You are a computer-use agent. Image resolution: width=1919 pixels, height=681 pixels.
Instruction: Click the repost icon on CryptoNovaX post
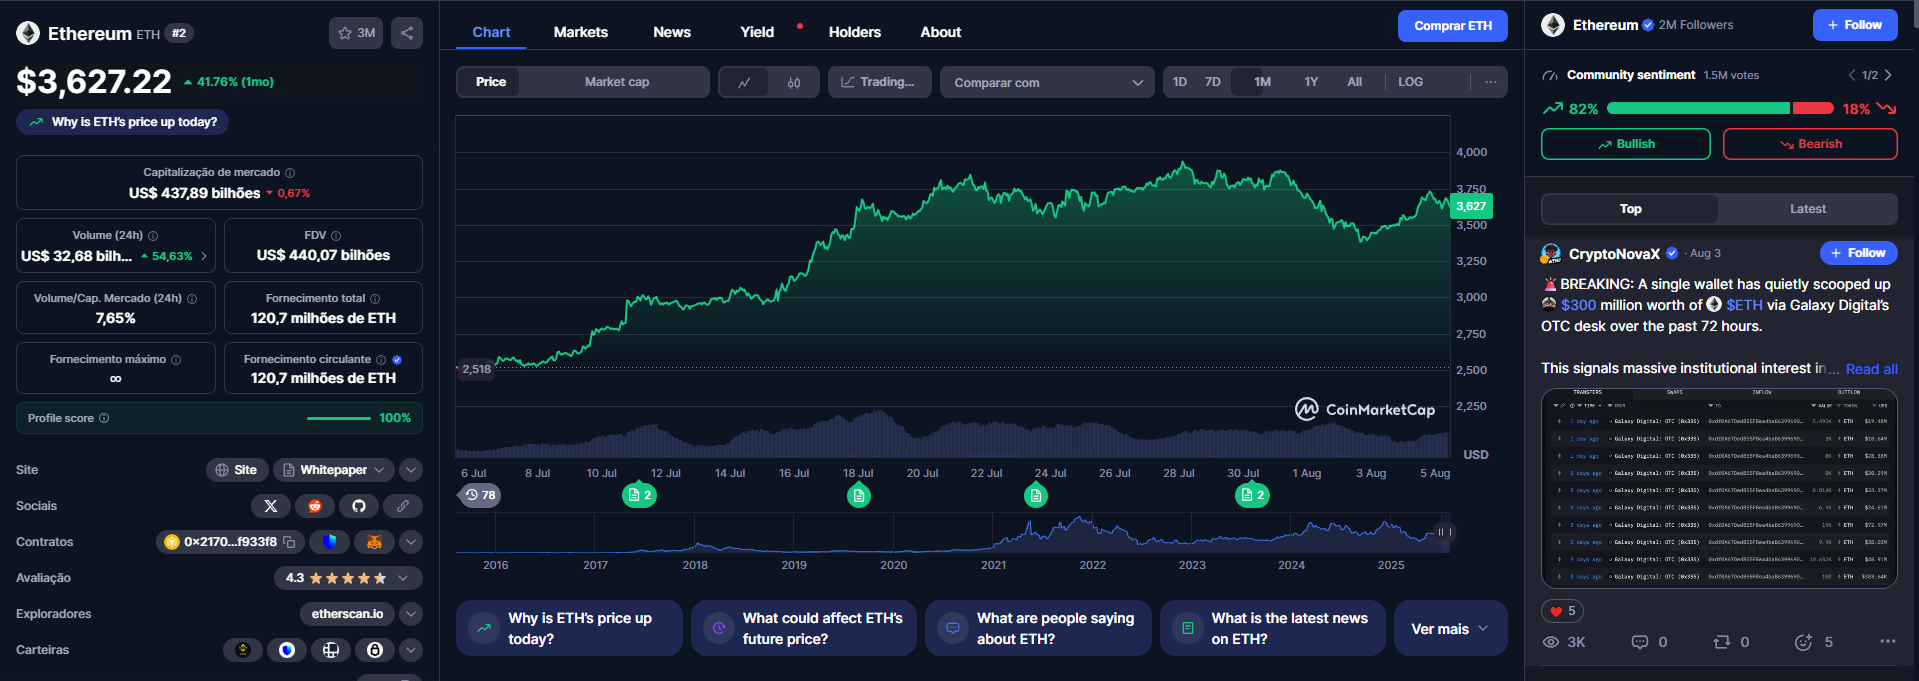1722,642
